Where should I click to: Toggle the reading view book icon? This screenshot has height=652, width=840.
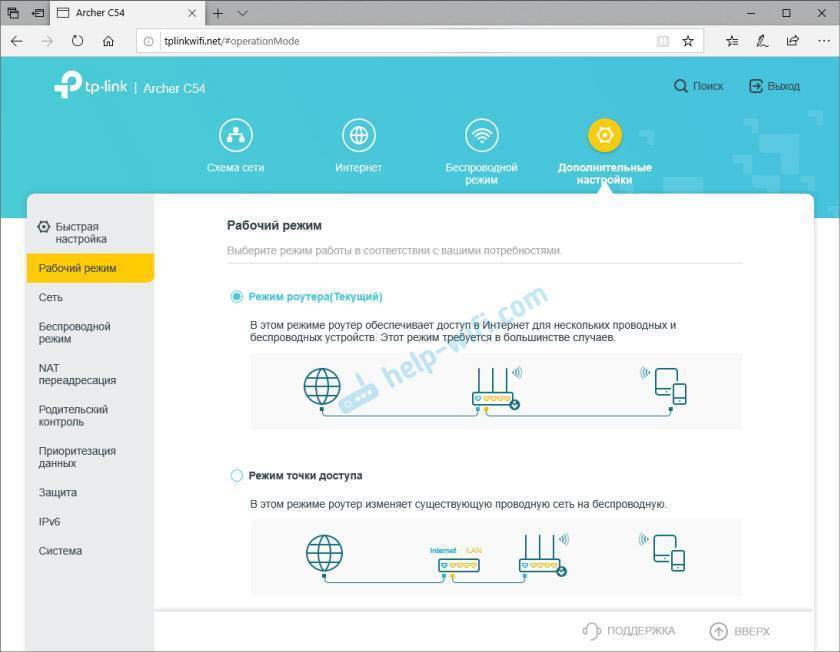(663, 41)
